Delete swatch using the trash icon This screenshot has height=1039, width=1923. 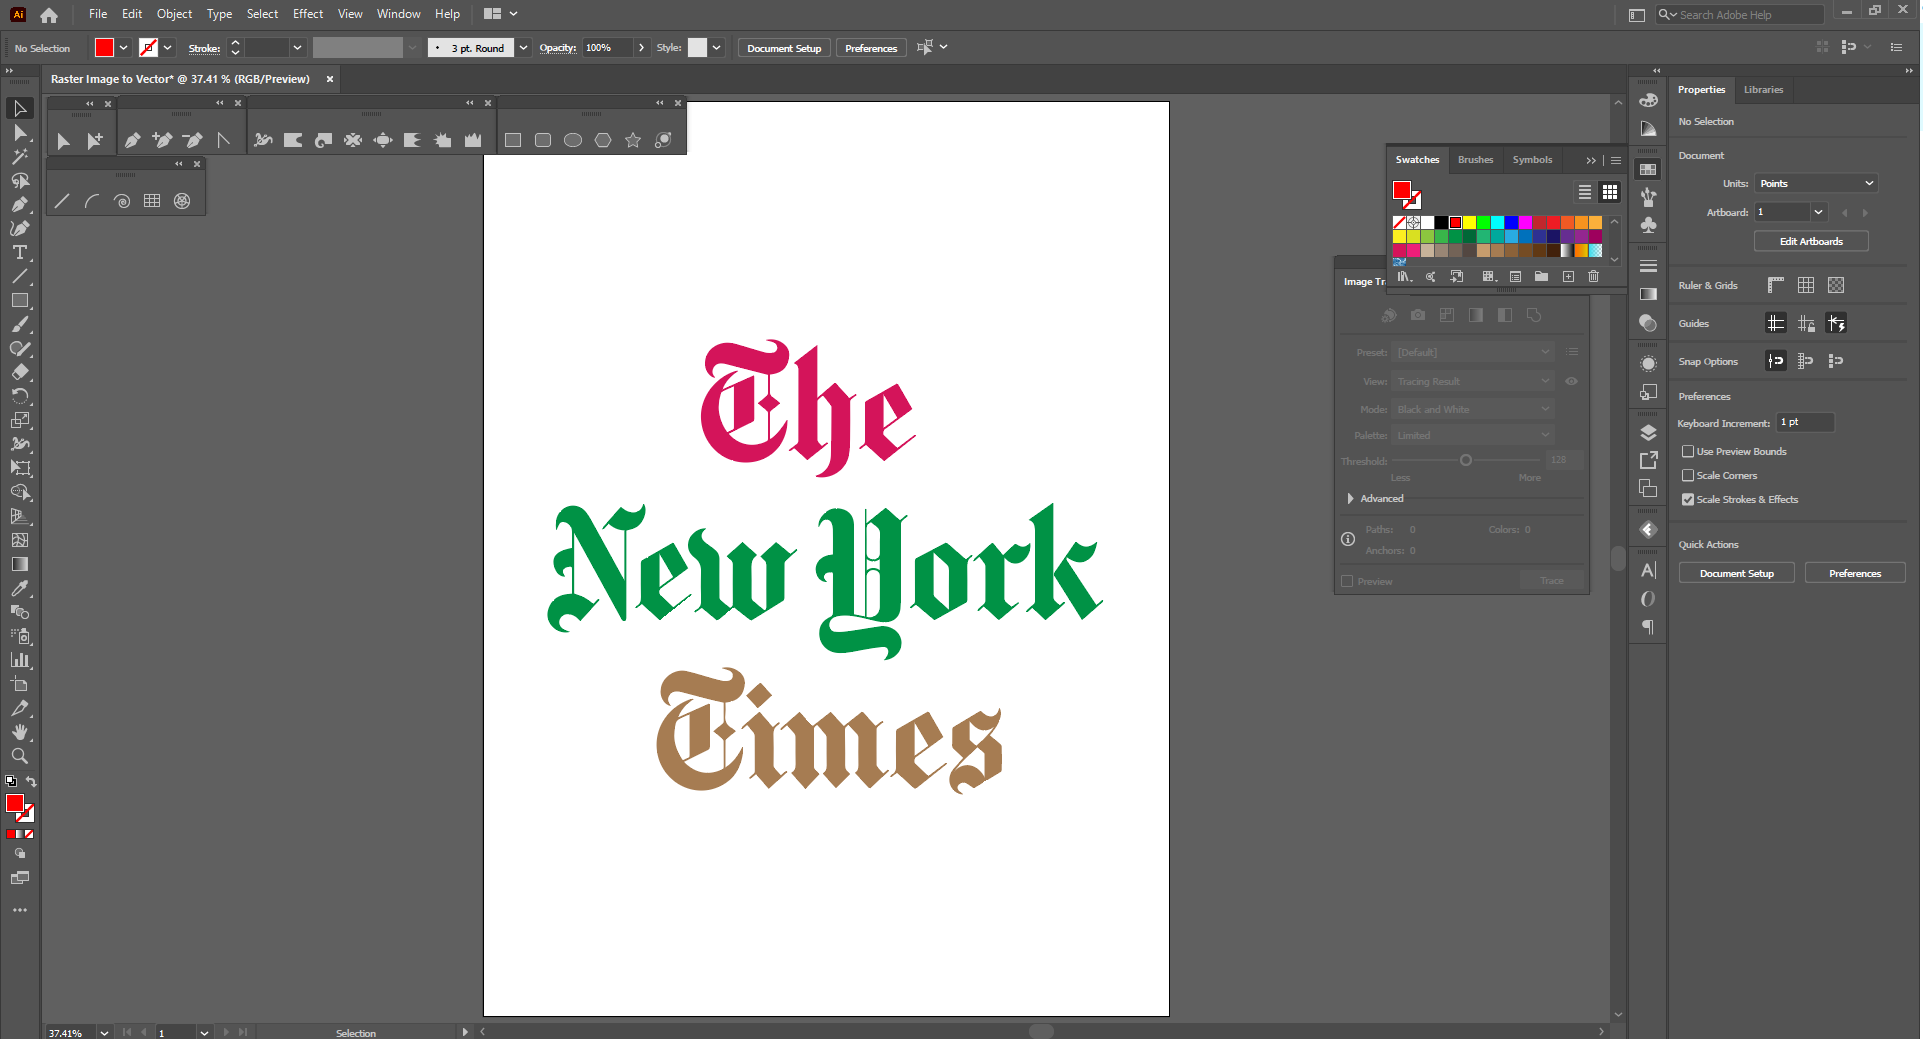point(1594,277)
